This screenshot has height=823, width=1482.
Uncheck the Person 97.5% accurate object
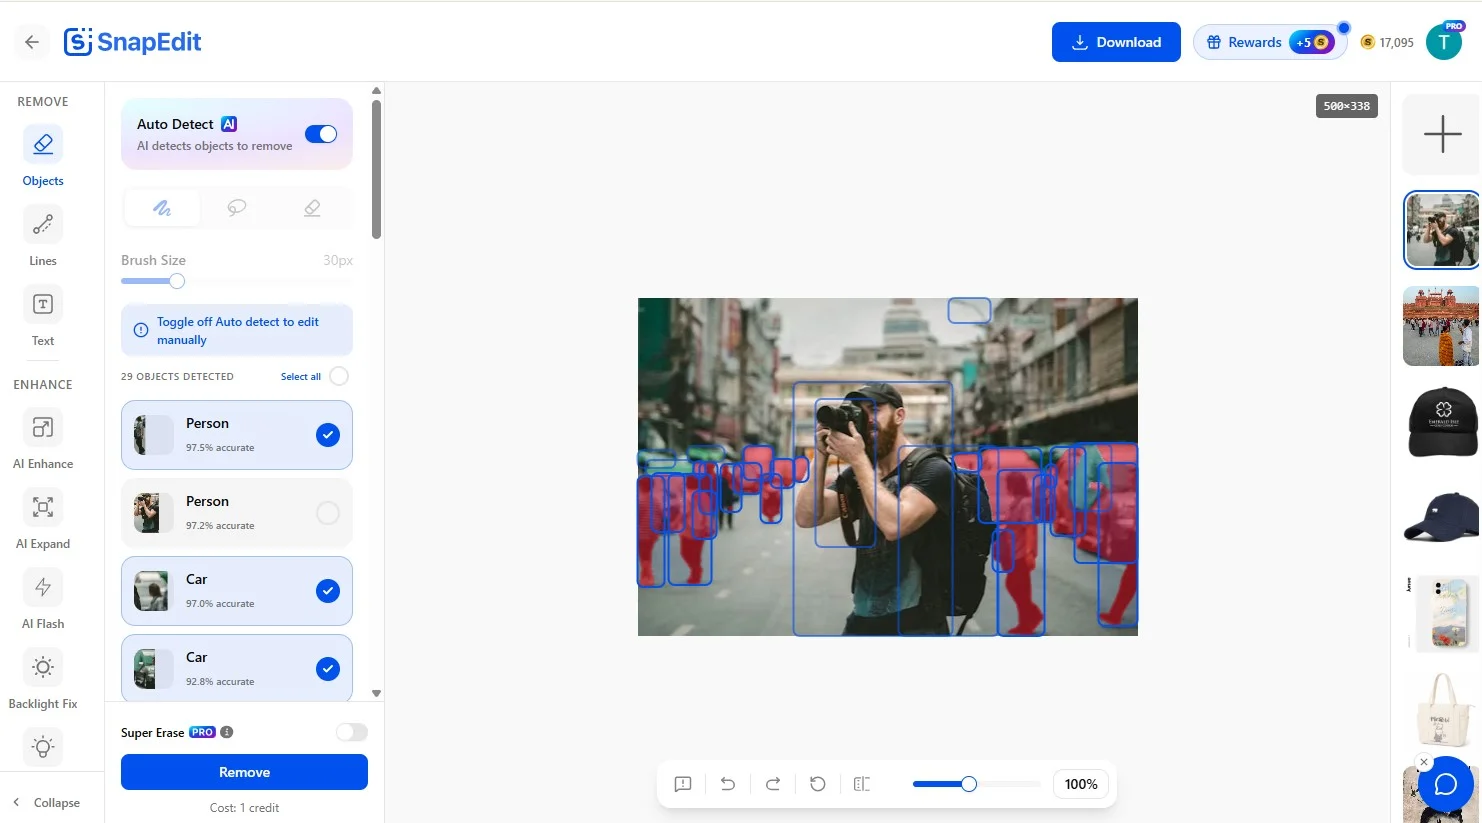pyautogui.click(x=328, y=435)
